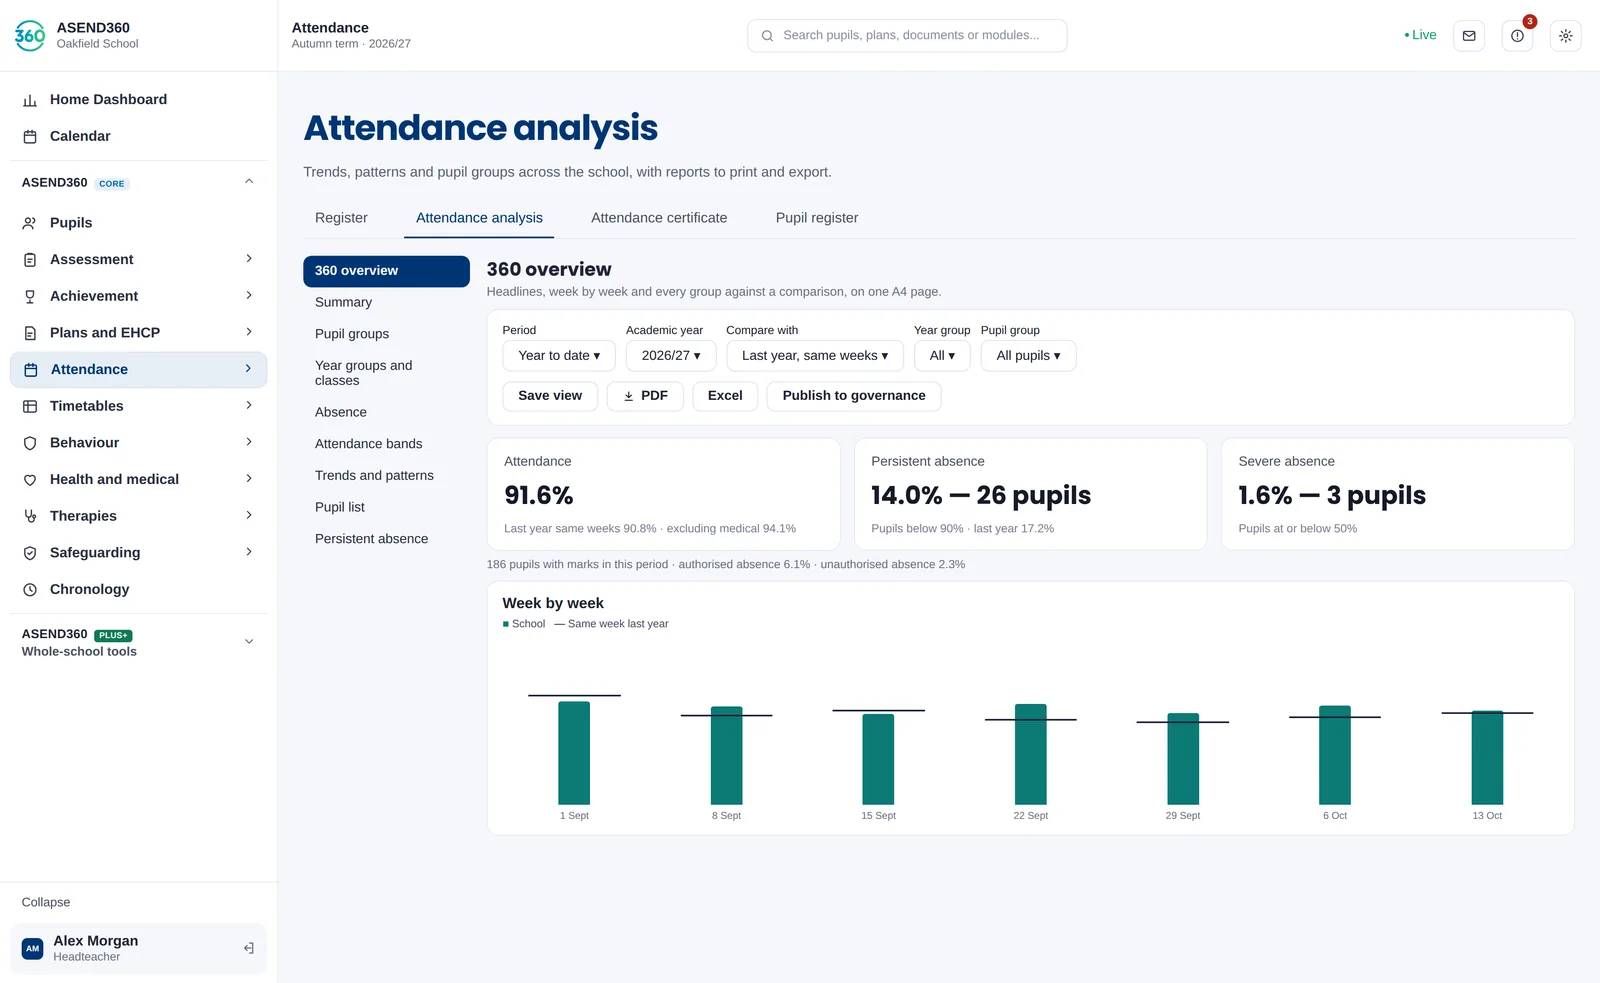Click the Assessment clipboard icon
Screen dimensions: 1600x983
(30, 260)
